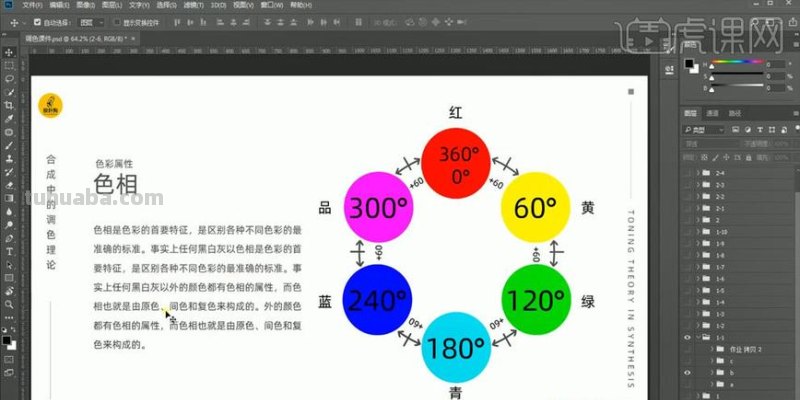This screenshot has width=800, height=400.
Task: Expand the 2-2 layer group
Action: point(698,196)
